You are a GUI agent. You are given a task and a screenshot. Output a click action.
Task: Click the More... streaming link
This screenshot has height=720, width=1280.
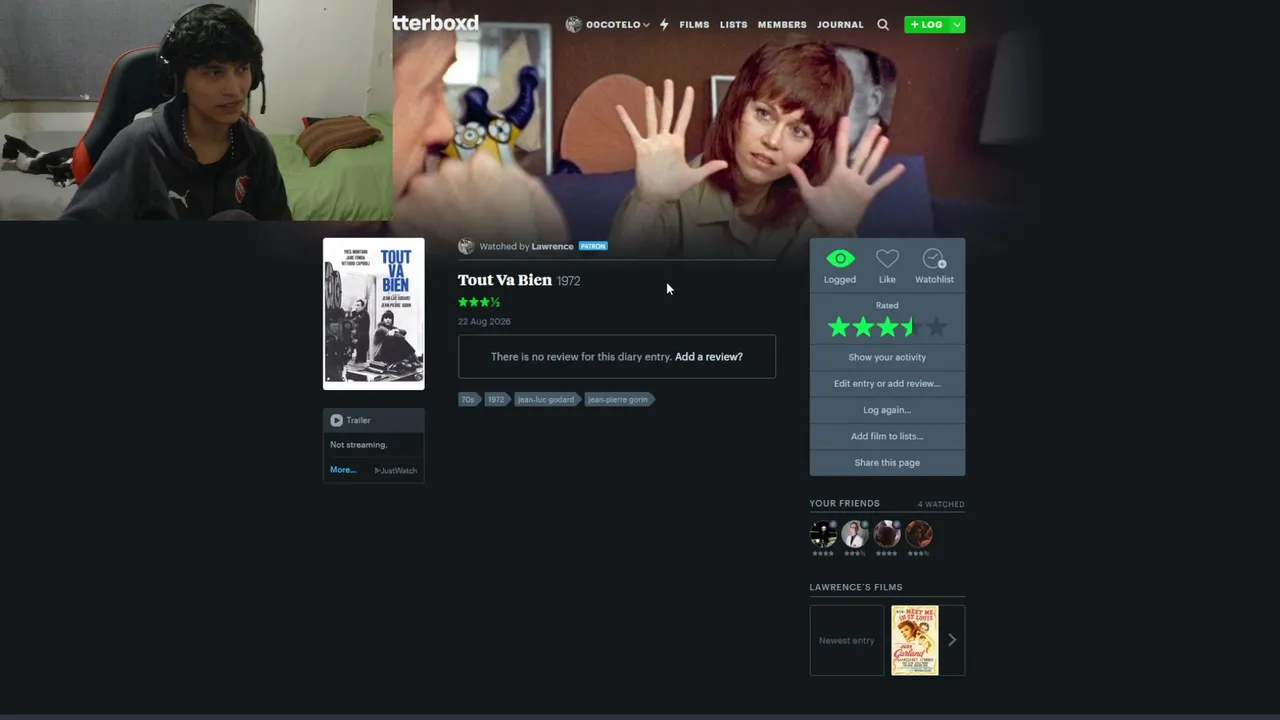tap(343, 470)
